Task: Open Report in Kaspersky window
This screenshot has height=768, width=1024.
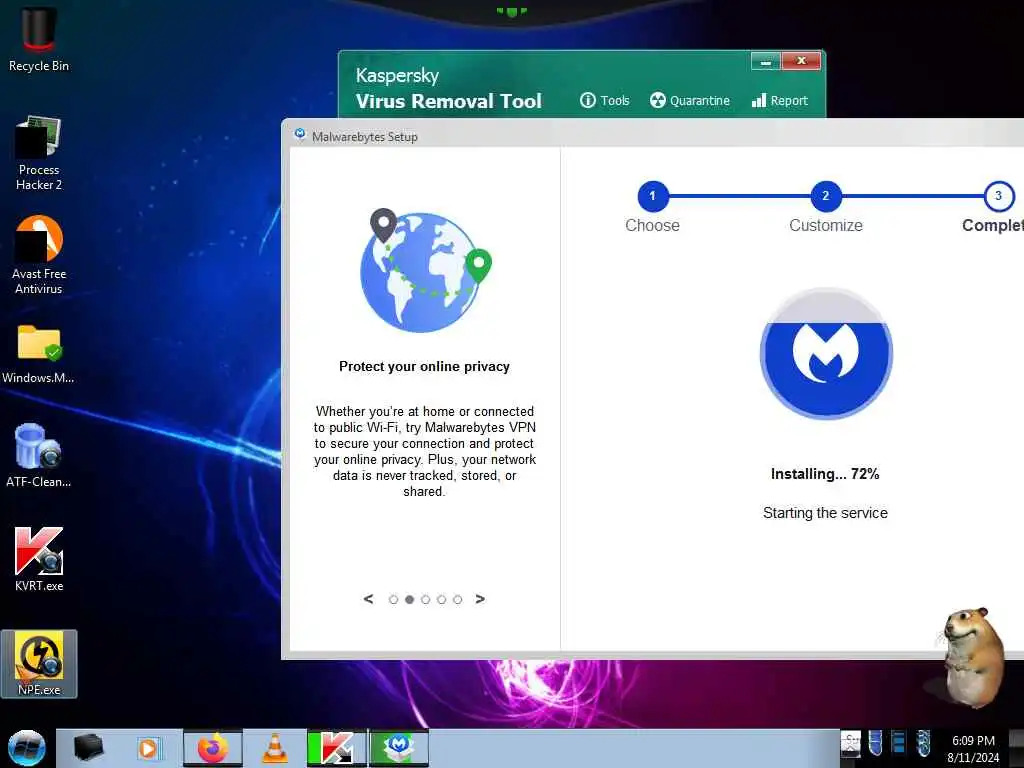Action: [780, 101]
